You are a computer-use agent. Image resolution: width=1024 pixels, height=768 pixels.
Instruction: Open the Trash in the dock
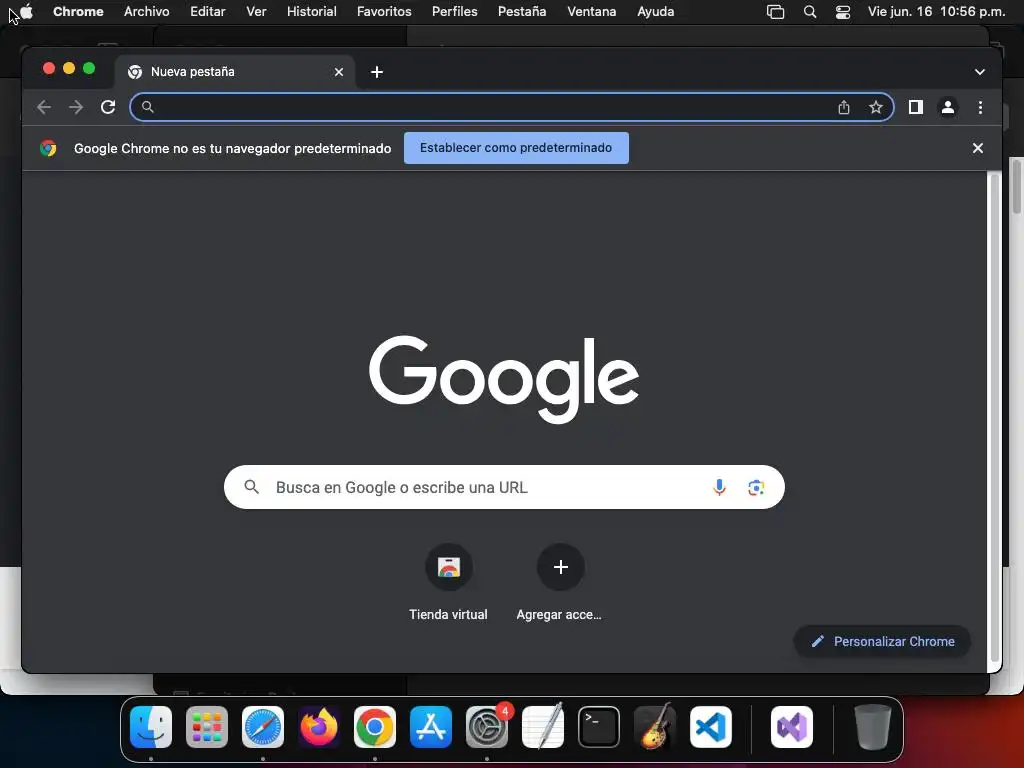872,727
